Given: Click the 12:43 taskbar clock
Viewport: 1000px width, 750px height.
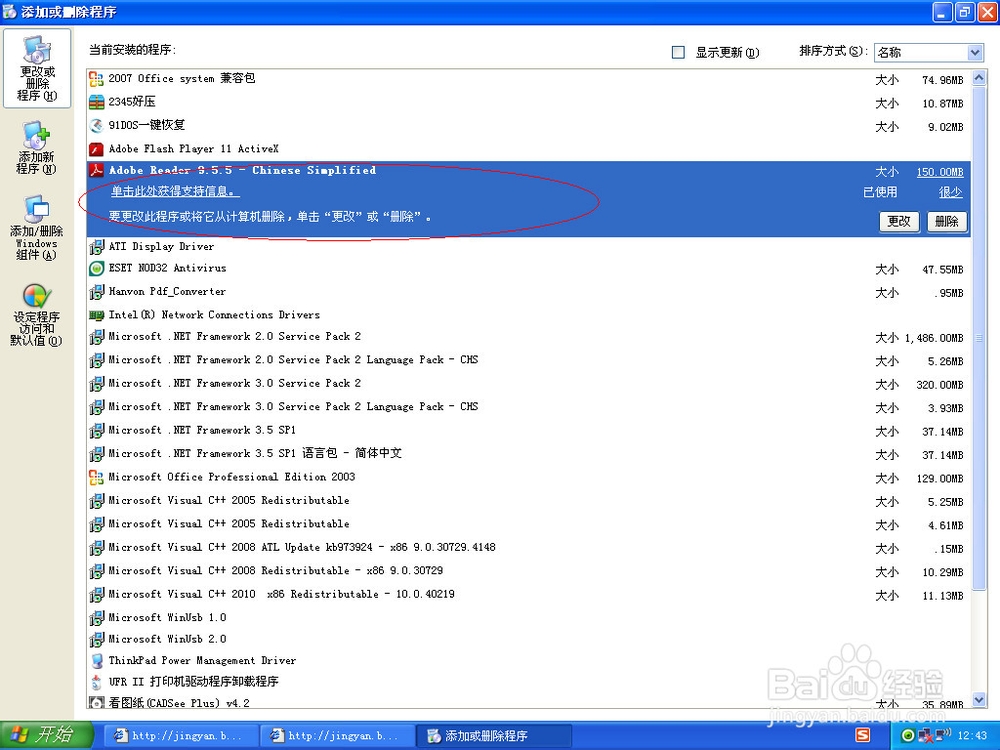Looking at the screenshot, I should [972, 735].
